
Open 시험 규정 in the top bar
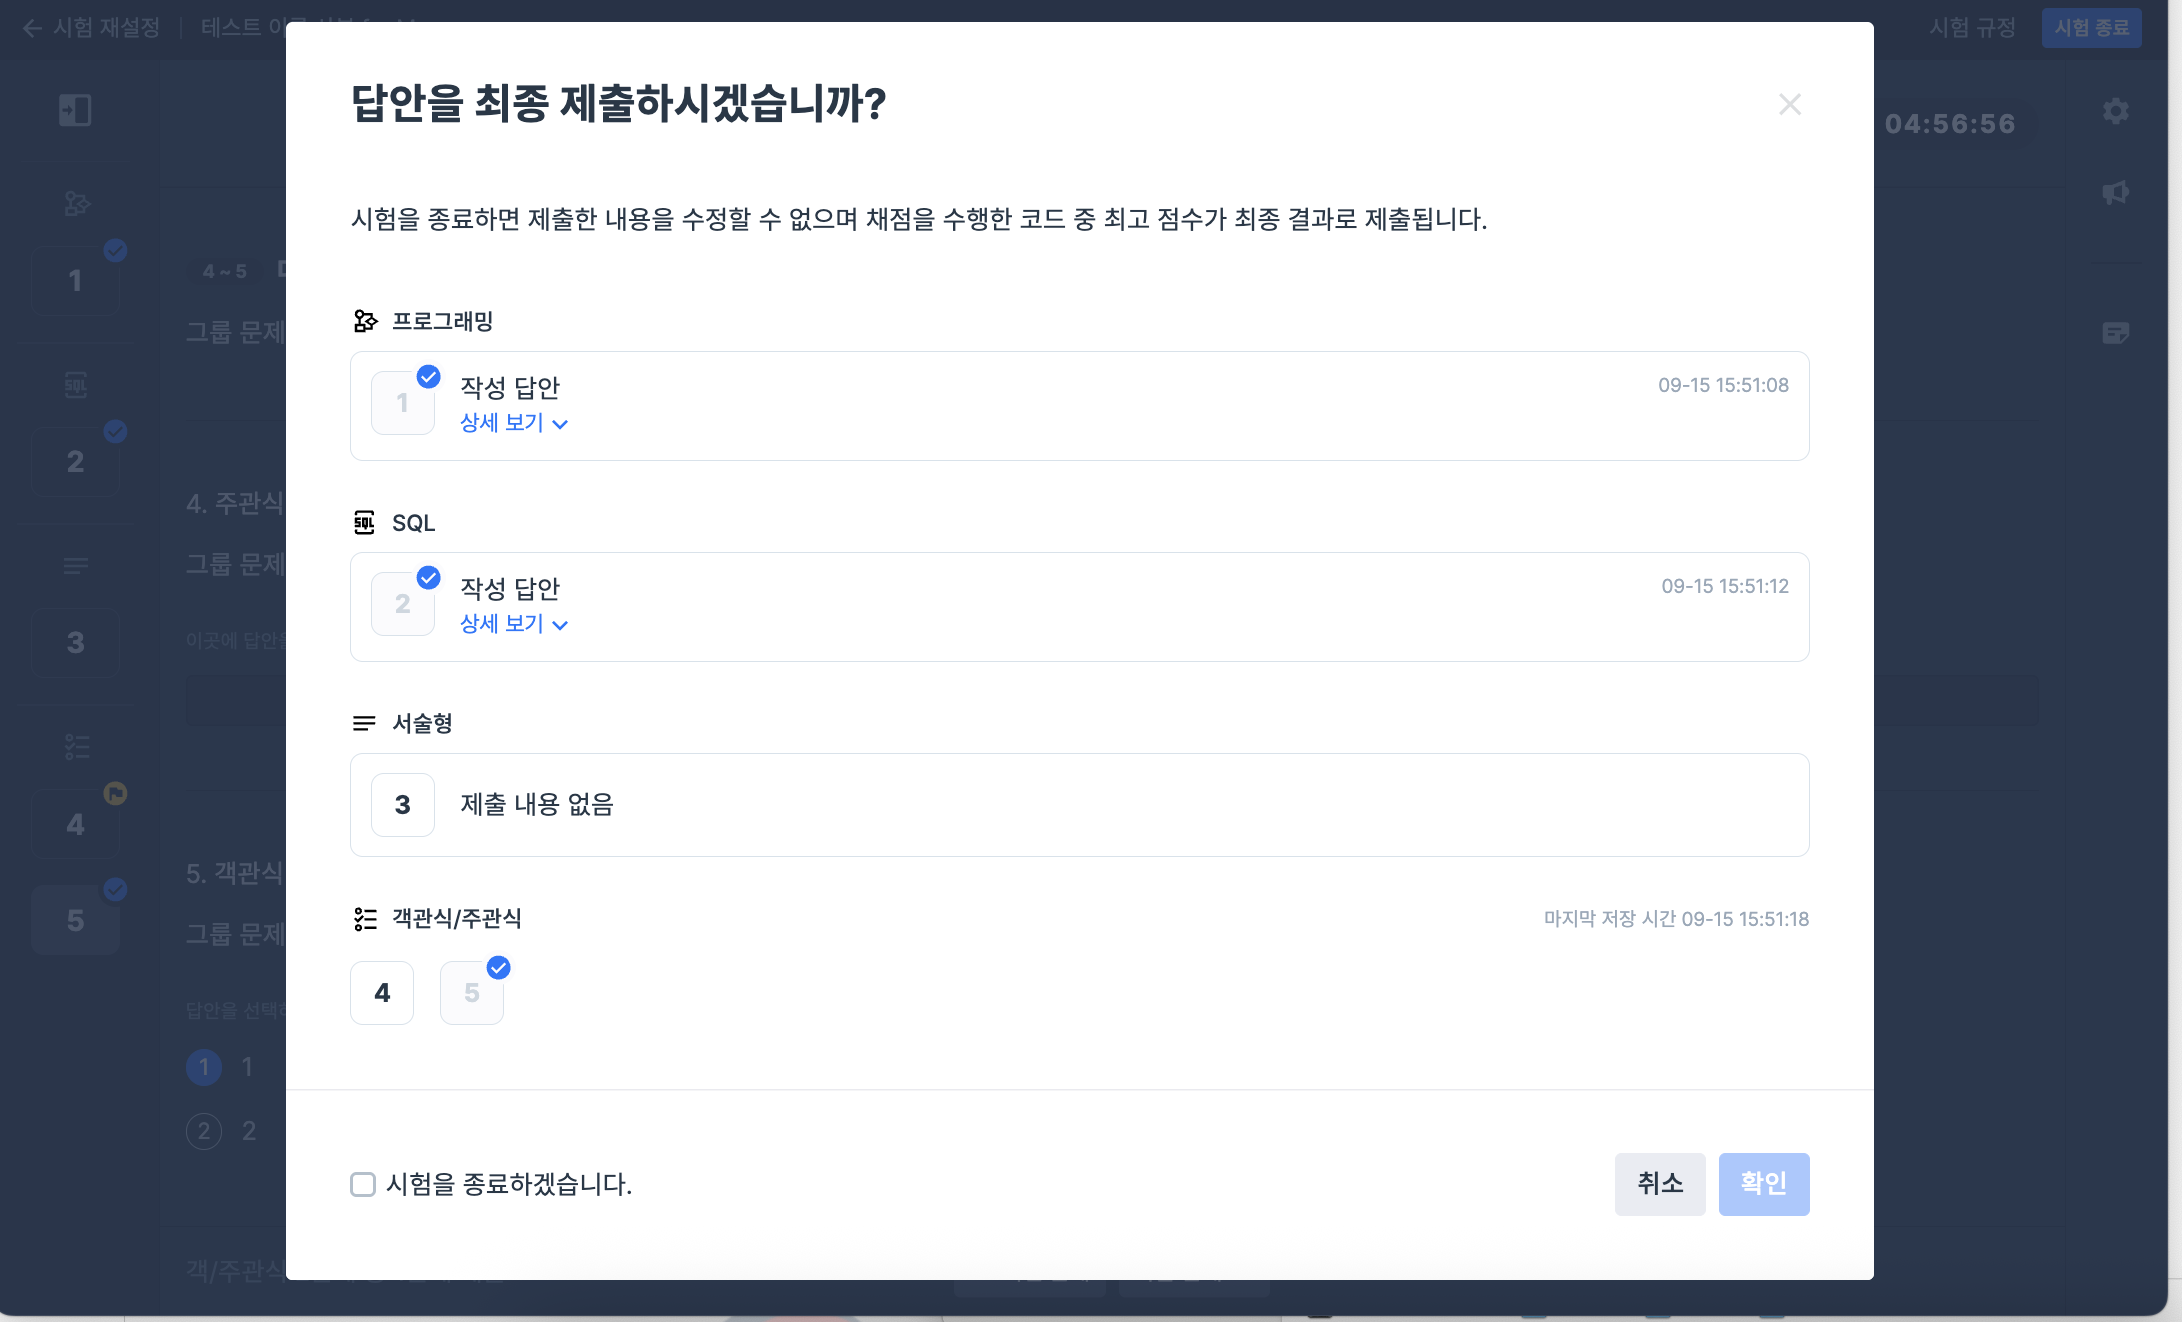click(x=1972, y=28)
